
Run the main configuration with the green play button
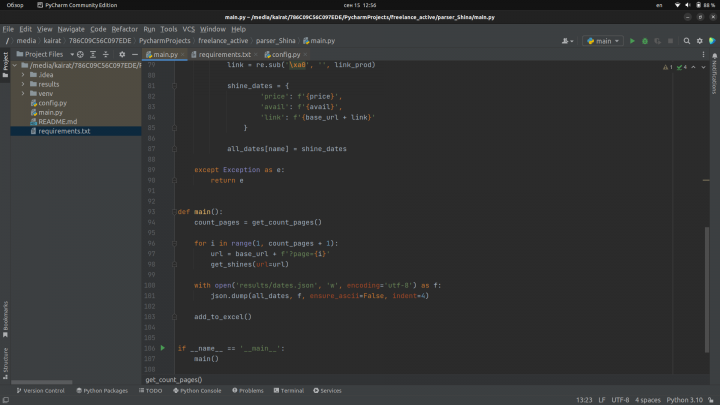coord(632,41)
